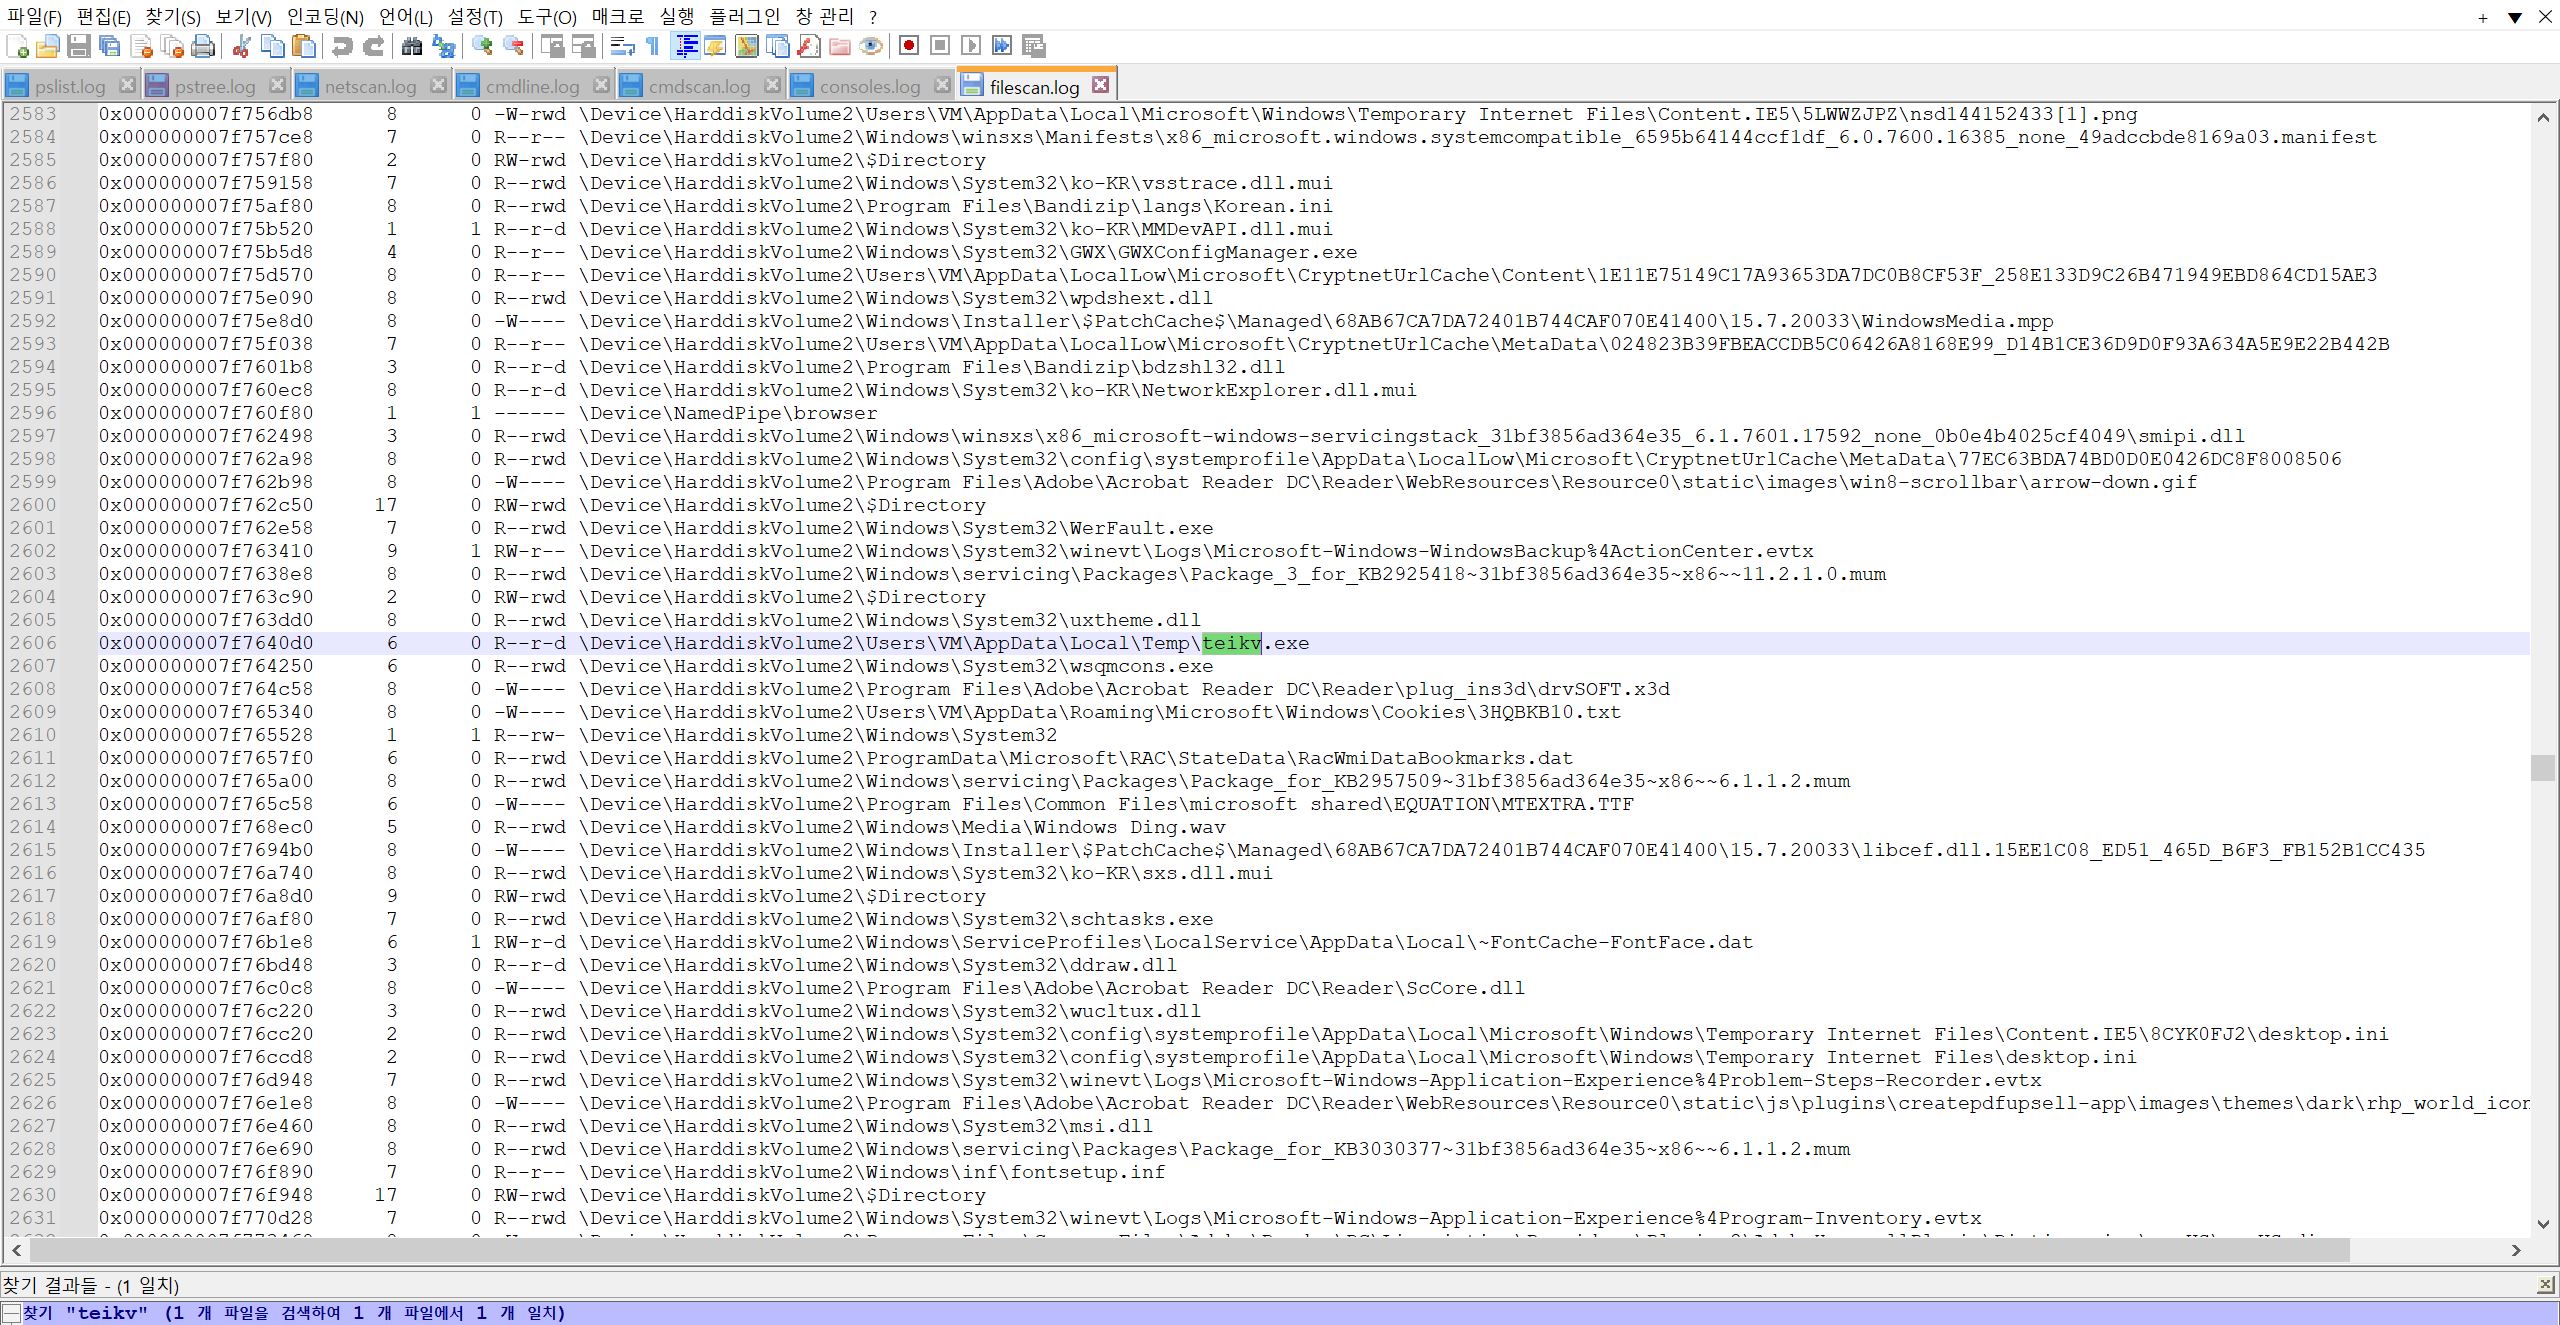
Task: Click the Play macro icon
Action: [x=970, y=46]
